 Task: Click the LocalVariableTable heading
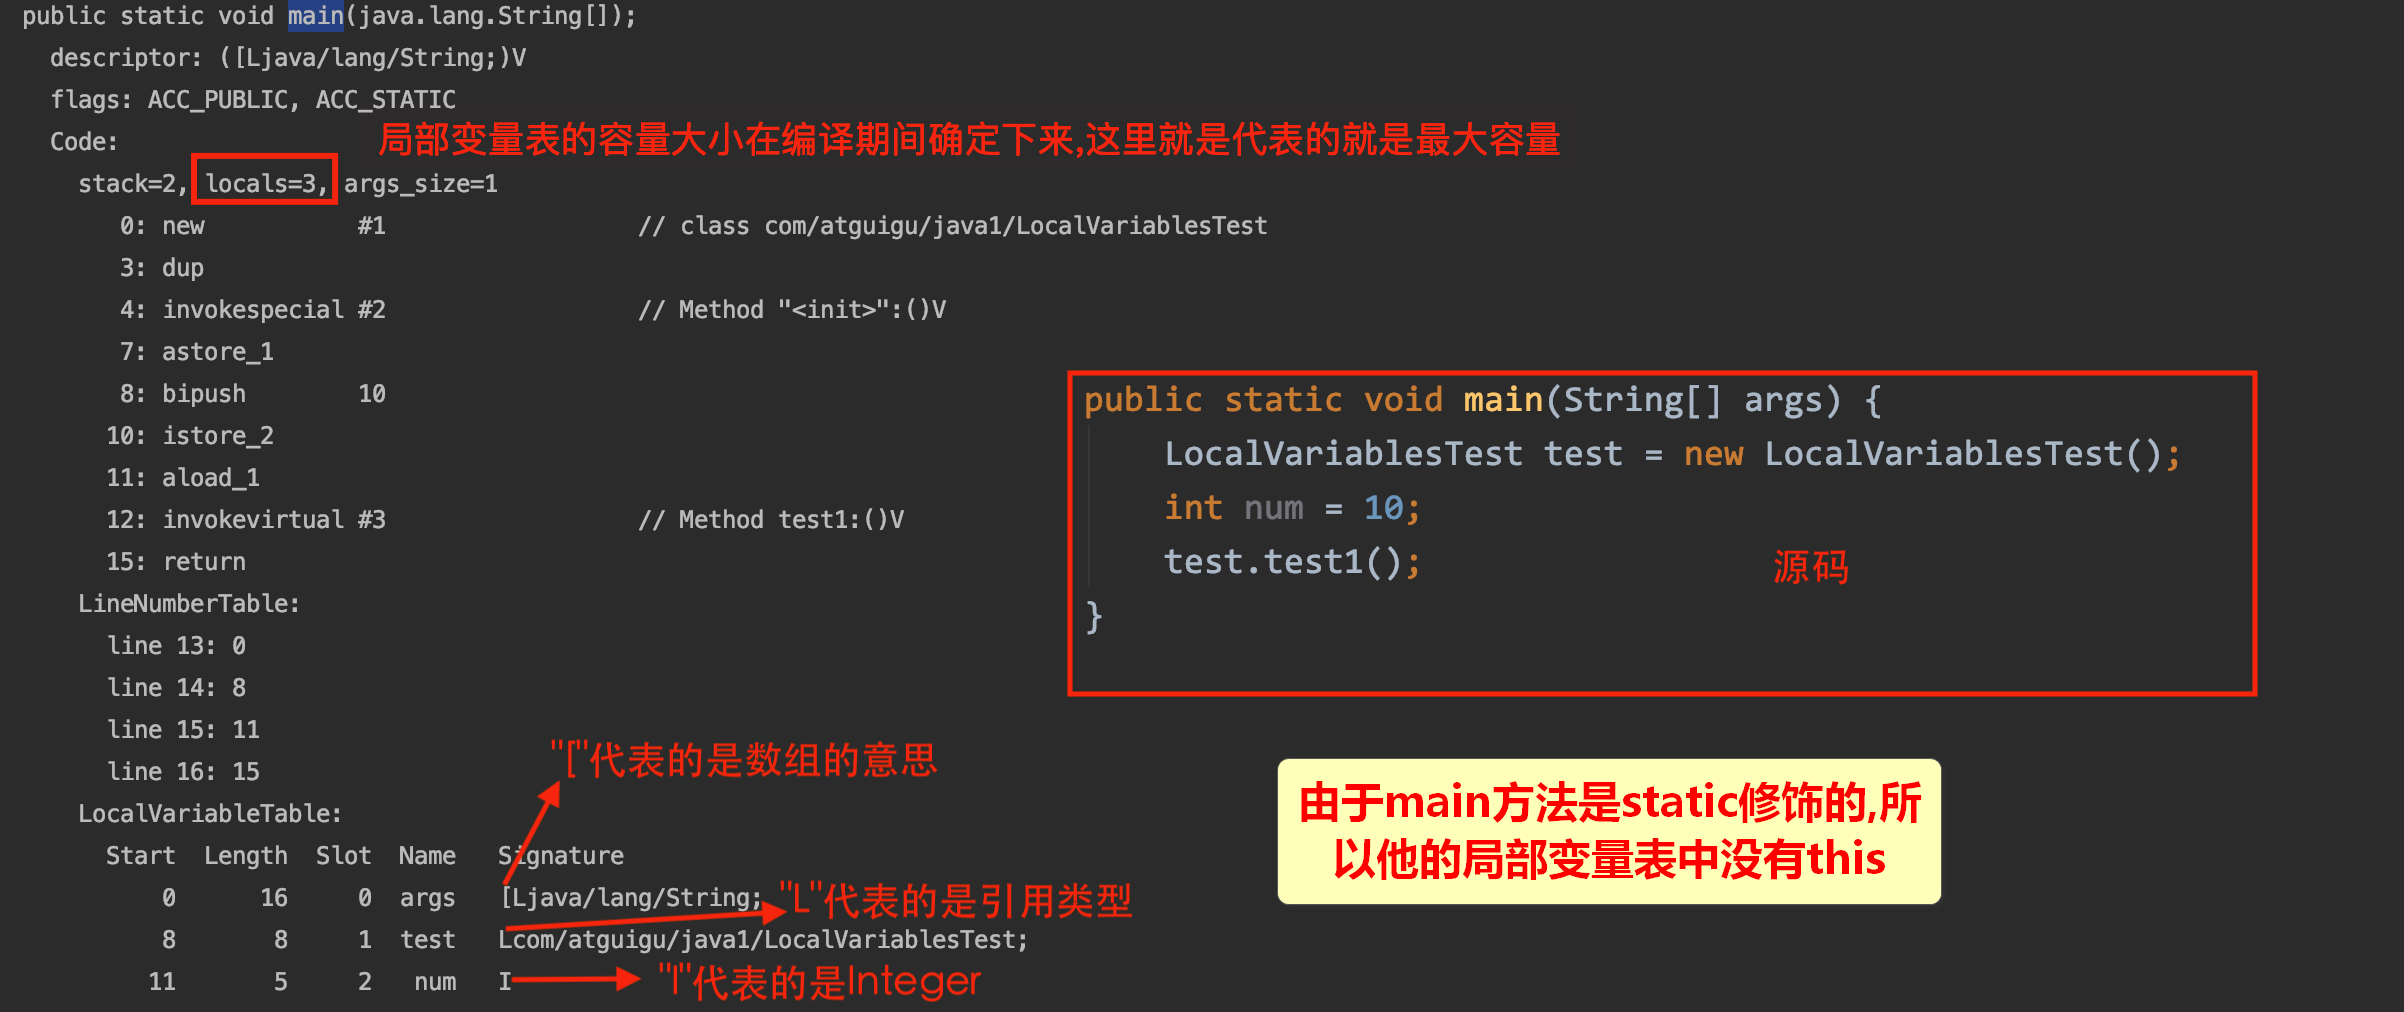point(210,814)
